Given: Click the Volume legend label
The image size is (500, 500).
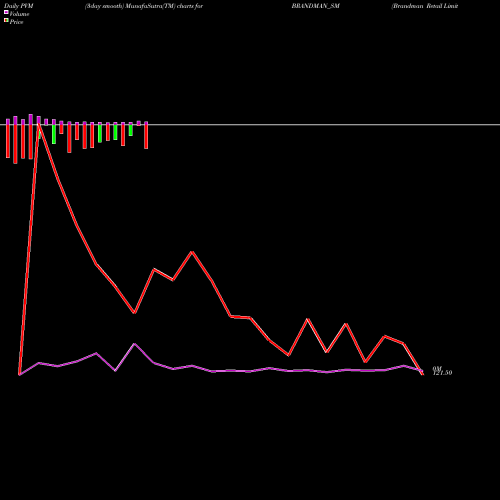Looking at the screenshot, I should pyautogui.click(x=19, y=14).
